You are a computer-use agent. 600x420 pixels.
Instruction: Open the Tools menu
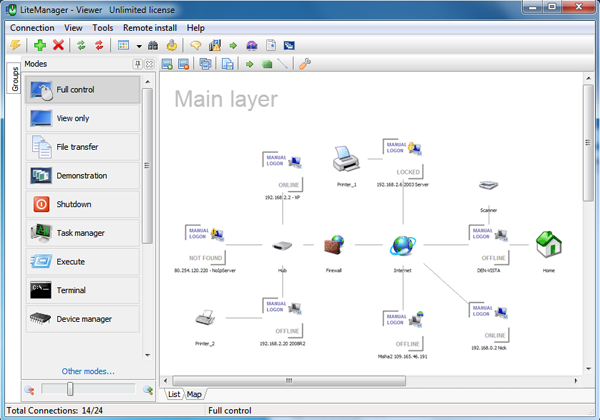click(x=103, y=28)
